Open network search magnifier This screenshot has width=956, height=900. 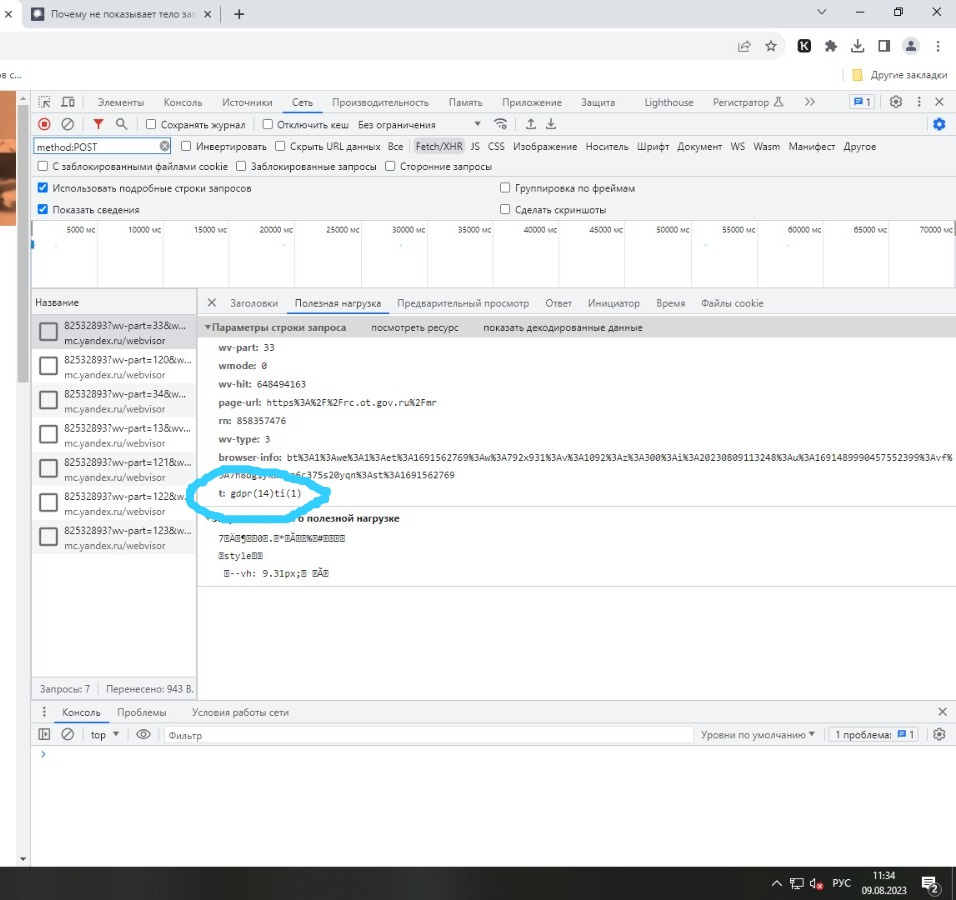tap(122, 124)
